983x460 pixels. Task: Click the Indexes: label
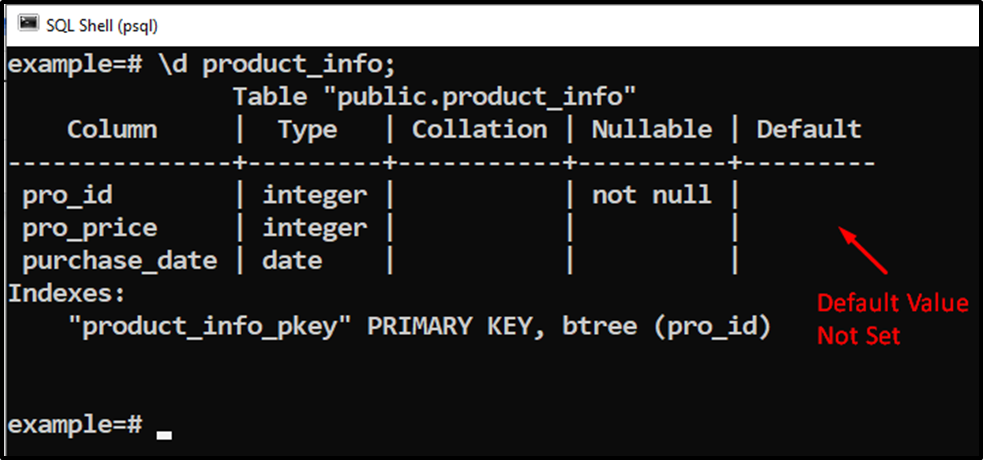67,294
